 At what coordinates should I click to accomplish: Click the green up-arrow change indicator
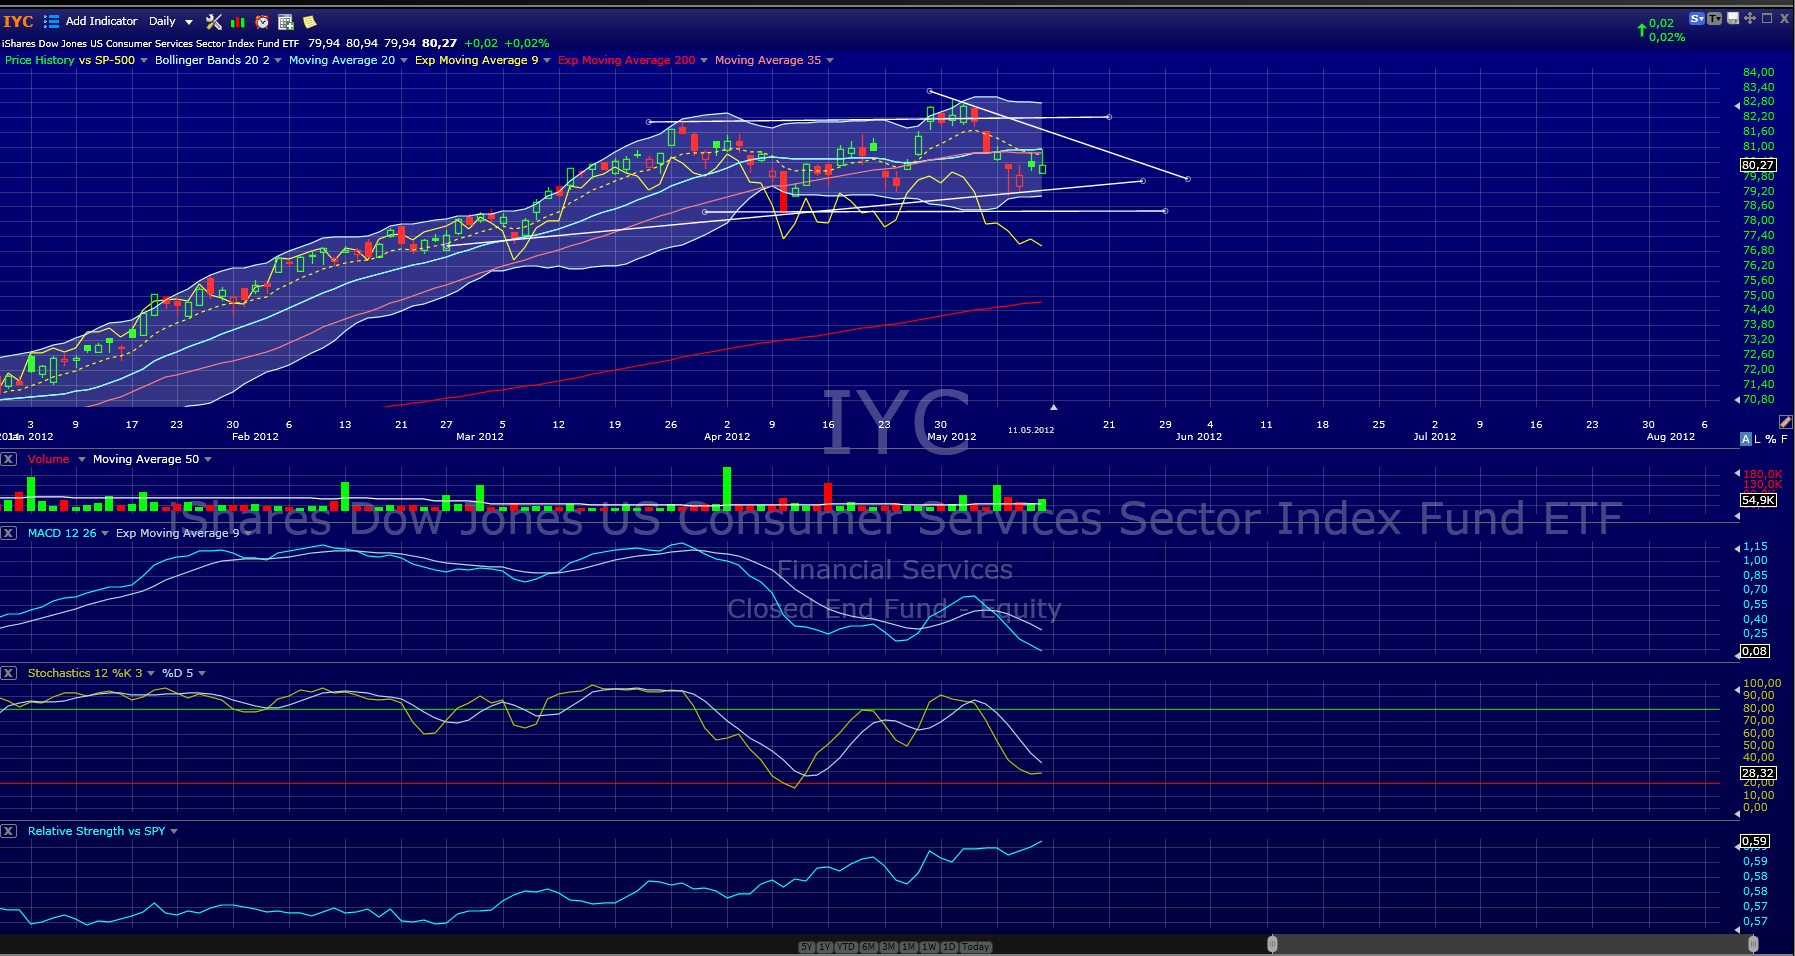[x=1642, y=29]
